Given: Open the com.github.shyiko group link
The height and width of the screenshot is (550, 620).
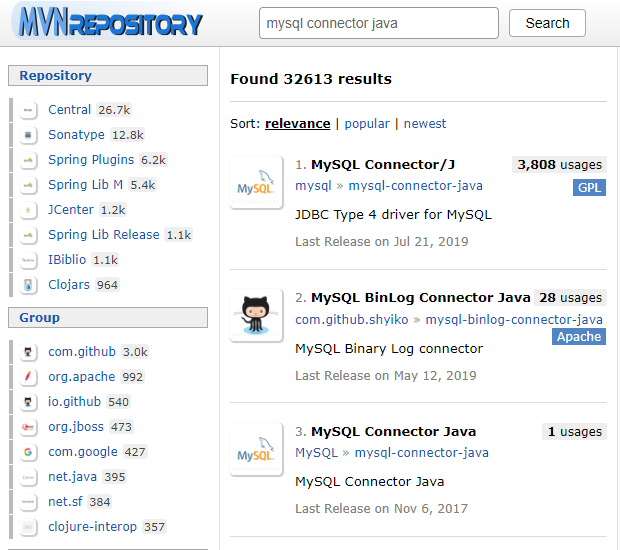Looking at the screenshot, I should click(352, 319).
